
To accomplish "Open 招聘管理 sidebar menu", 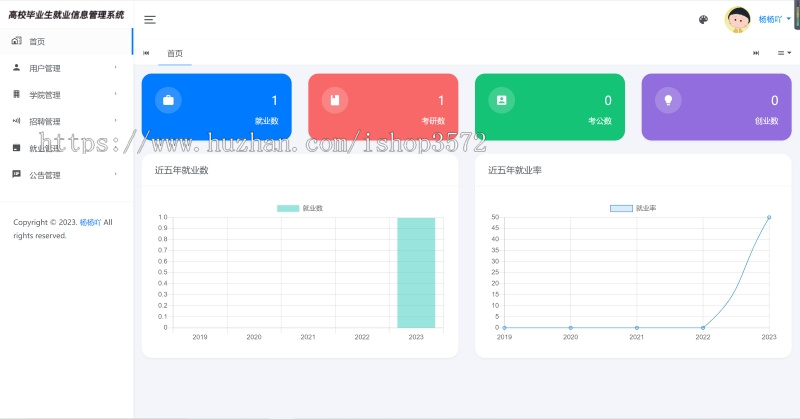I will pos(66,121).
